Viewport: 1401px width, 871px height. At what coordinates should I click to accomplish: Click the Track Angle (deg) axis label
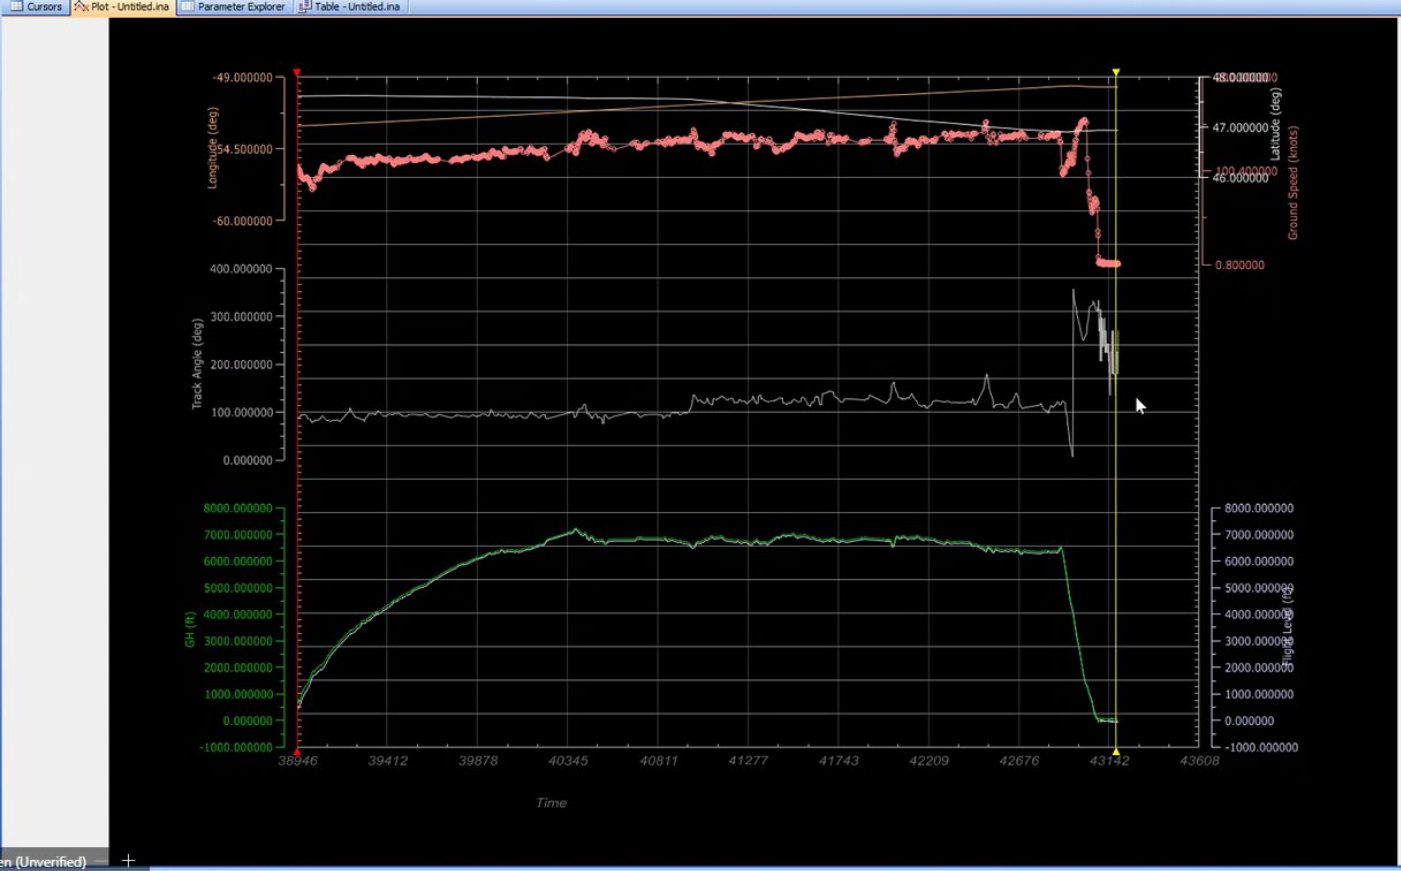coord(197,364)
